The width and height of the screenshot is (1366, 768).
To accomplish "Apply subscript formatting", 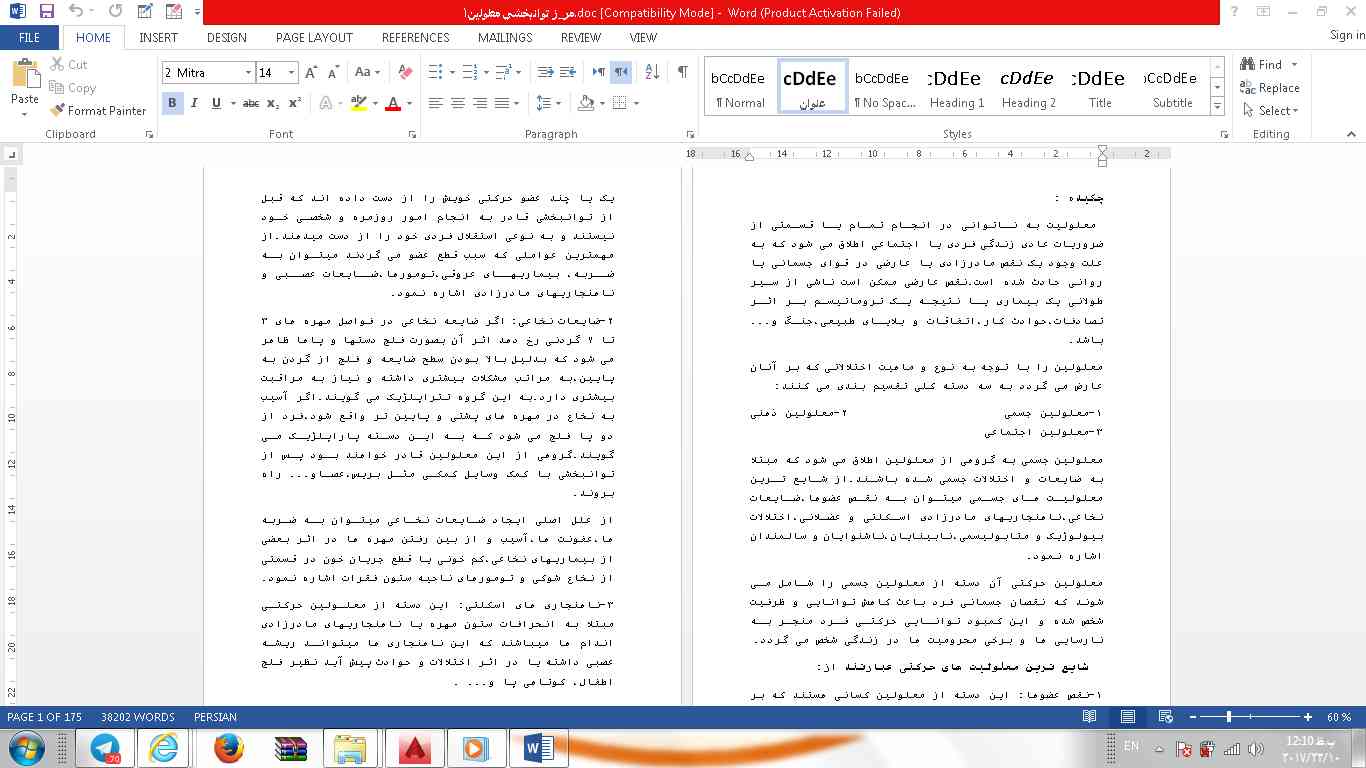I will [x=275, y=103].
